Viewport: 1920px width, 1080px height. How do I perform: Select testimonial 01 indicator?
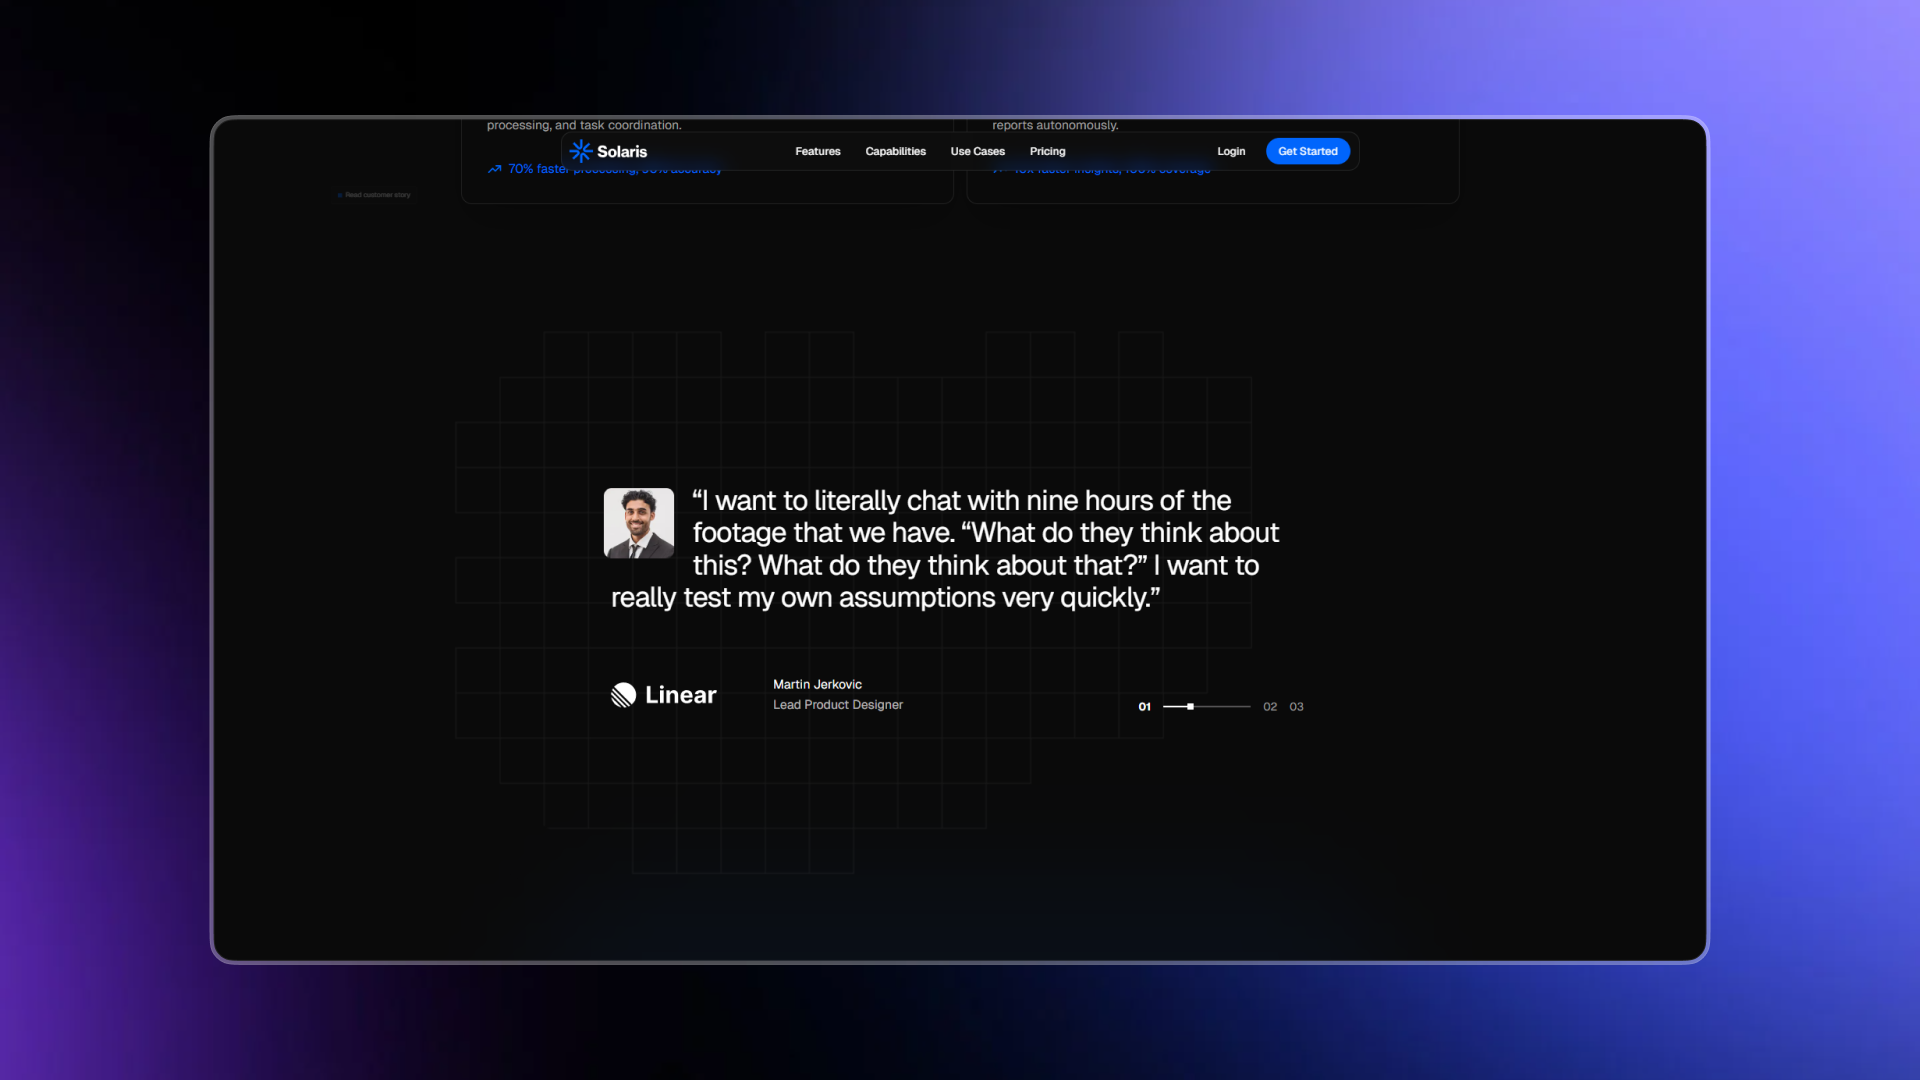[x=1144, y=707]
